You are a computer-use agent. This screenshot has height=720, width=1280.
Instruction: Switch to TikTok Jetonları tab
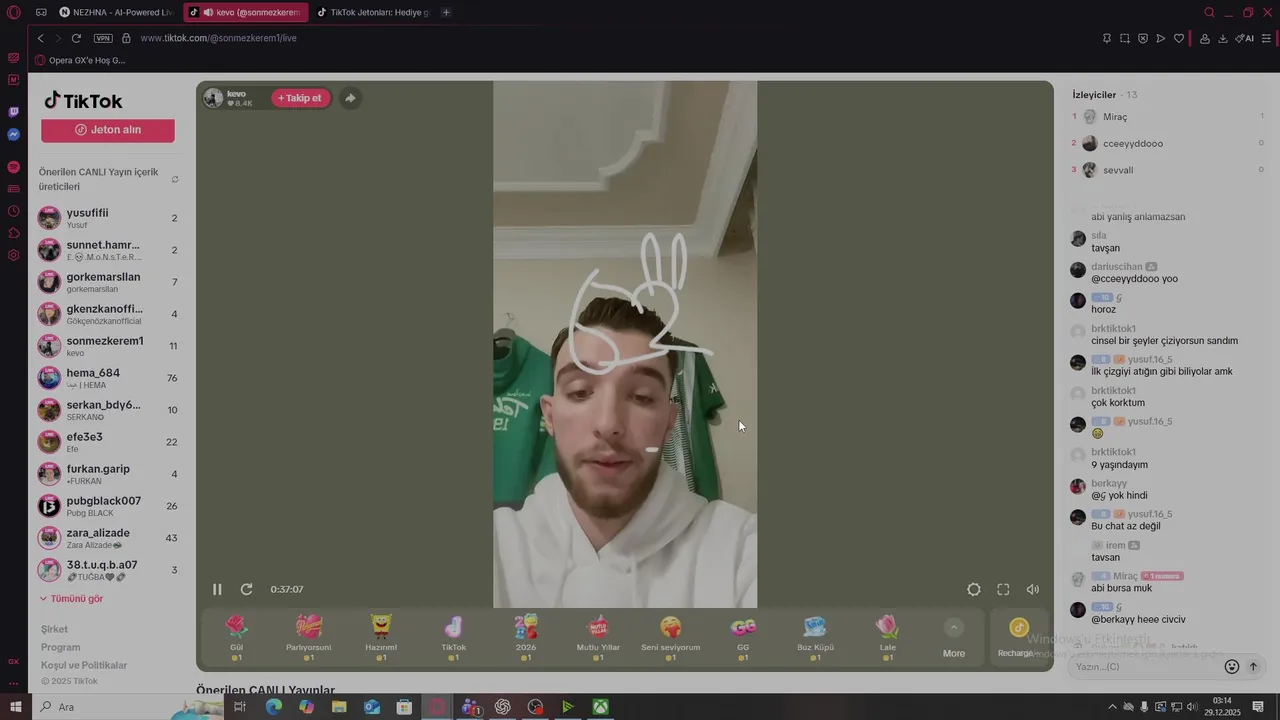372,12
